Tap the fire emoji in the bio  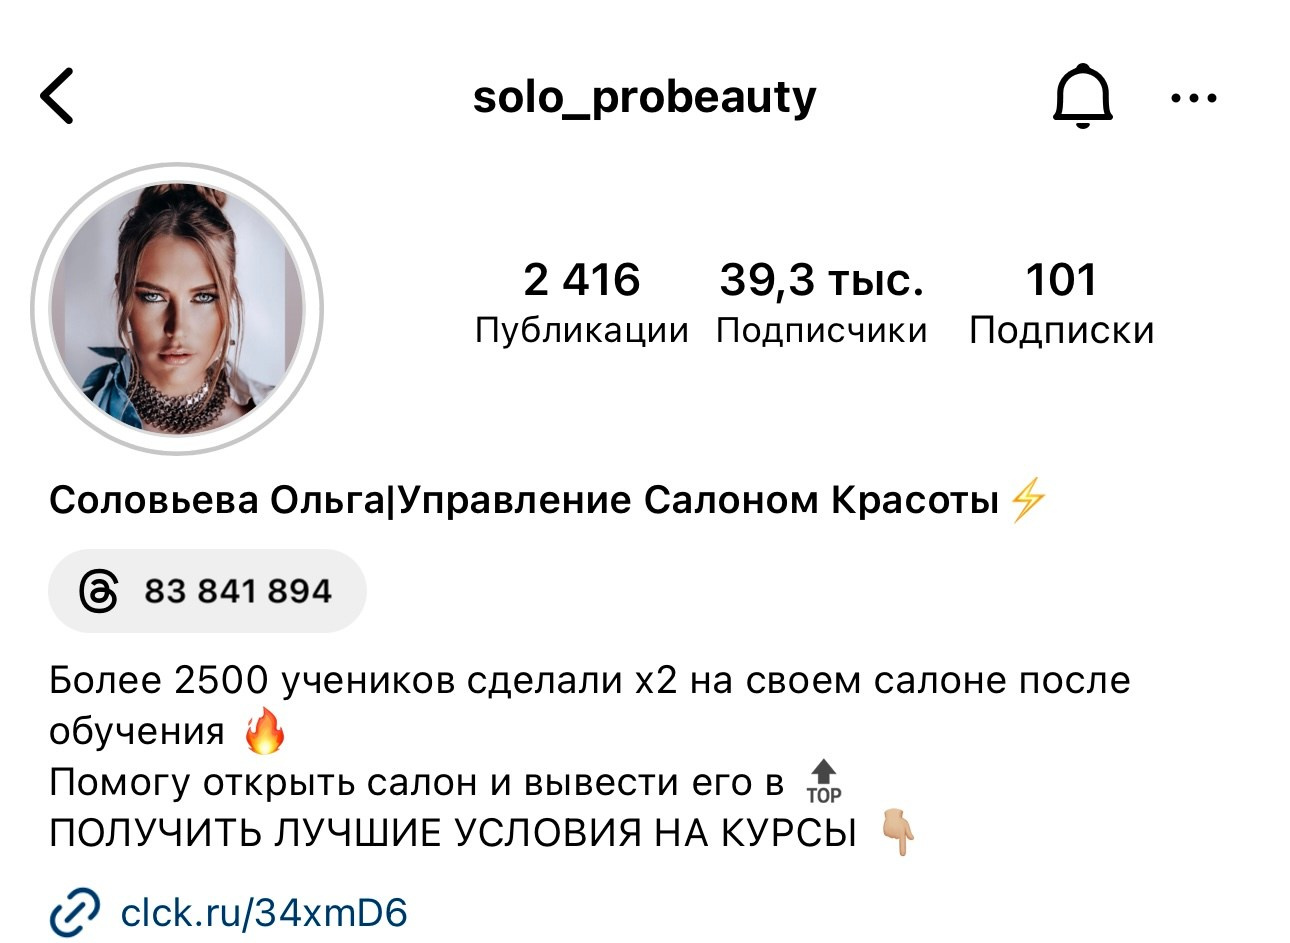[x=265, y=730]
